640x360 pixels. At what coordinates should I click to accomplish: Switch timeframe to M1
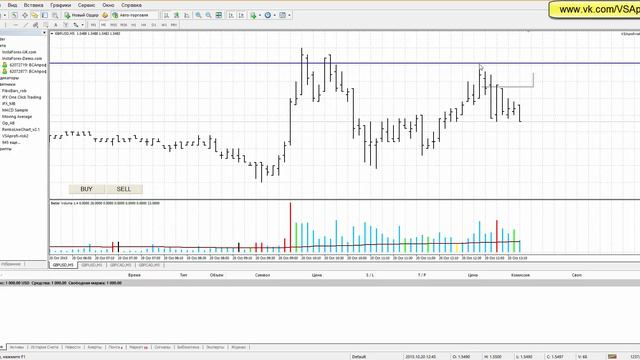[x=93, y=25]
